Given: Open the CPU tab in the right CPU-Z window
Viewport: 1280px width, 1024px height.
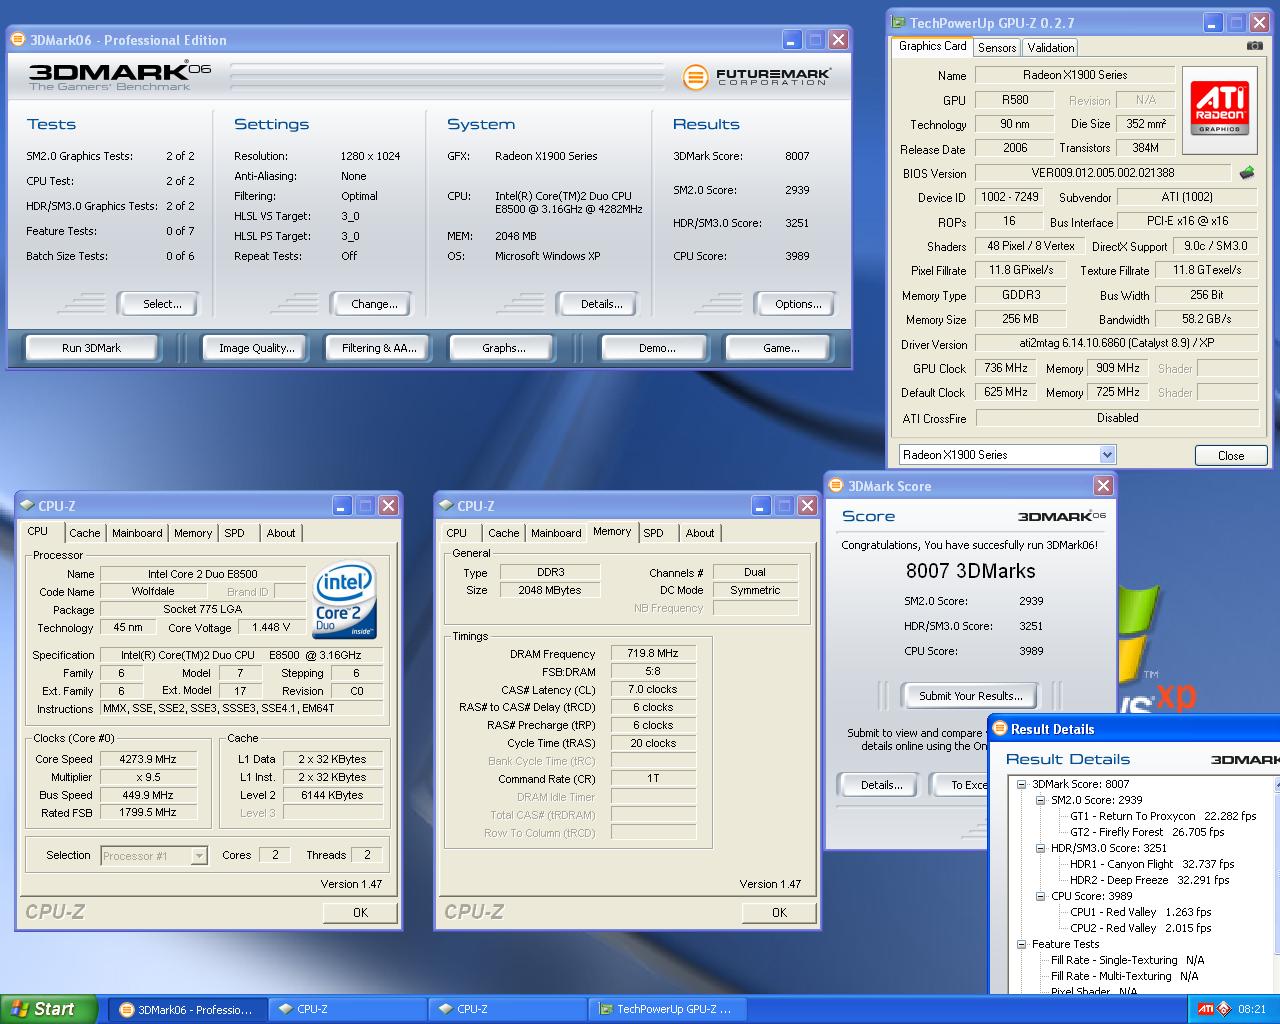Looking at the screenshot, I should point(457,533).
